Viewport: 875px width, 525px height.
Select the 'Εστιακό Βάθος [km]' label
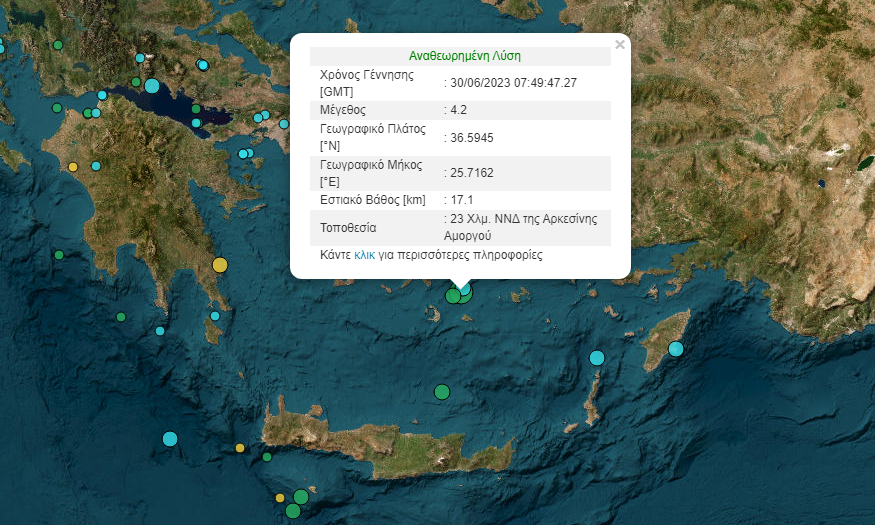tap(373, 200)
